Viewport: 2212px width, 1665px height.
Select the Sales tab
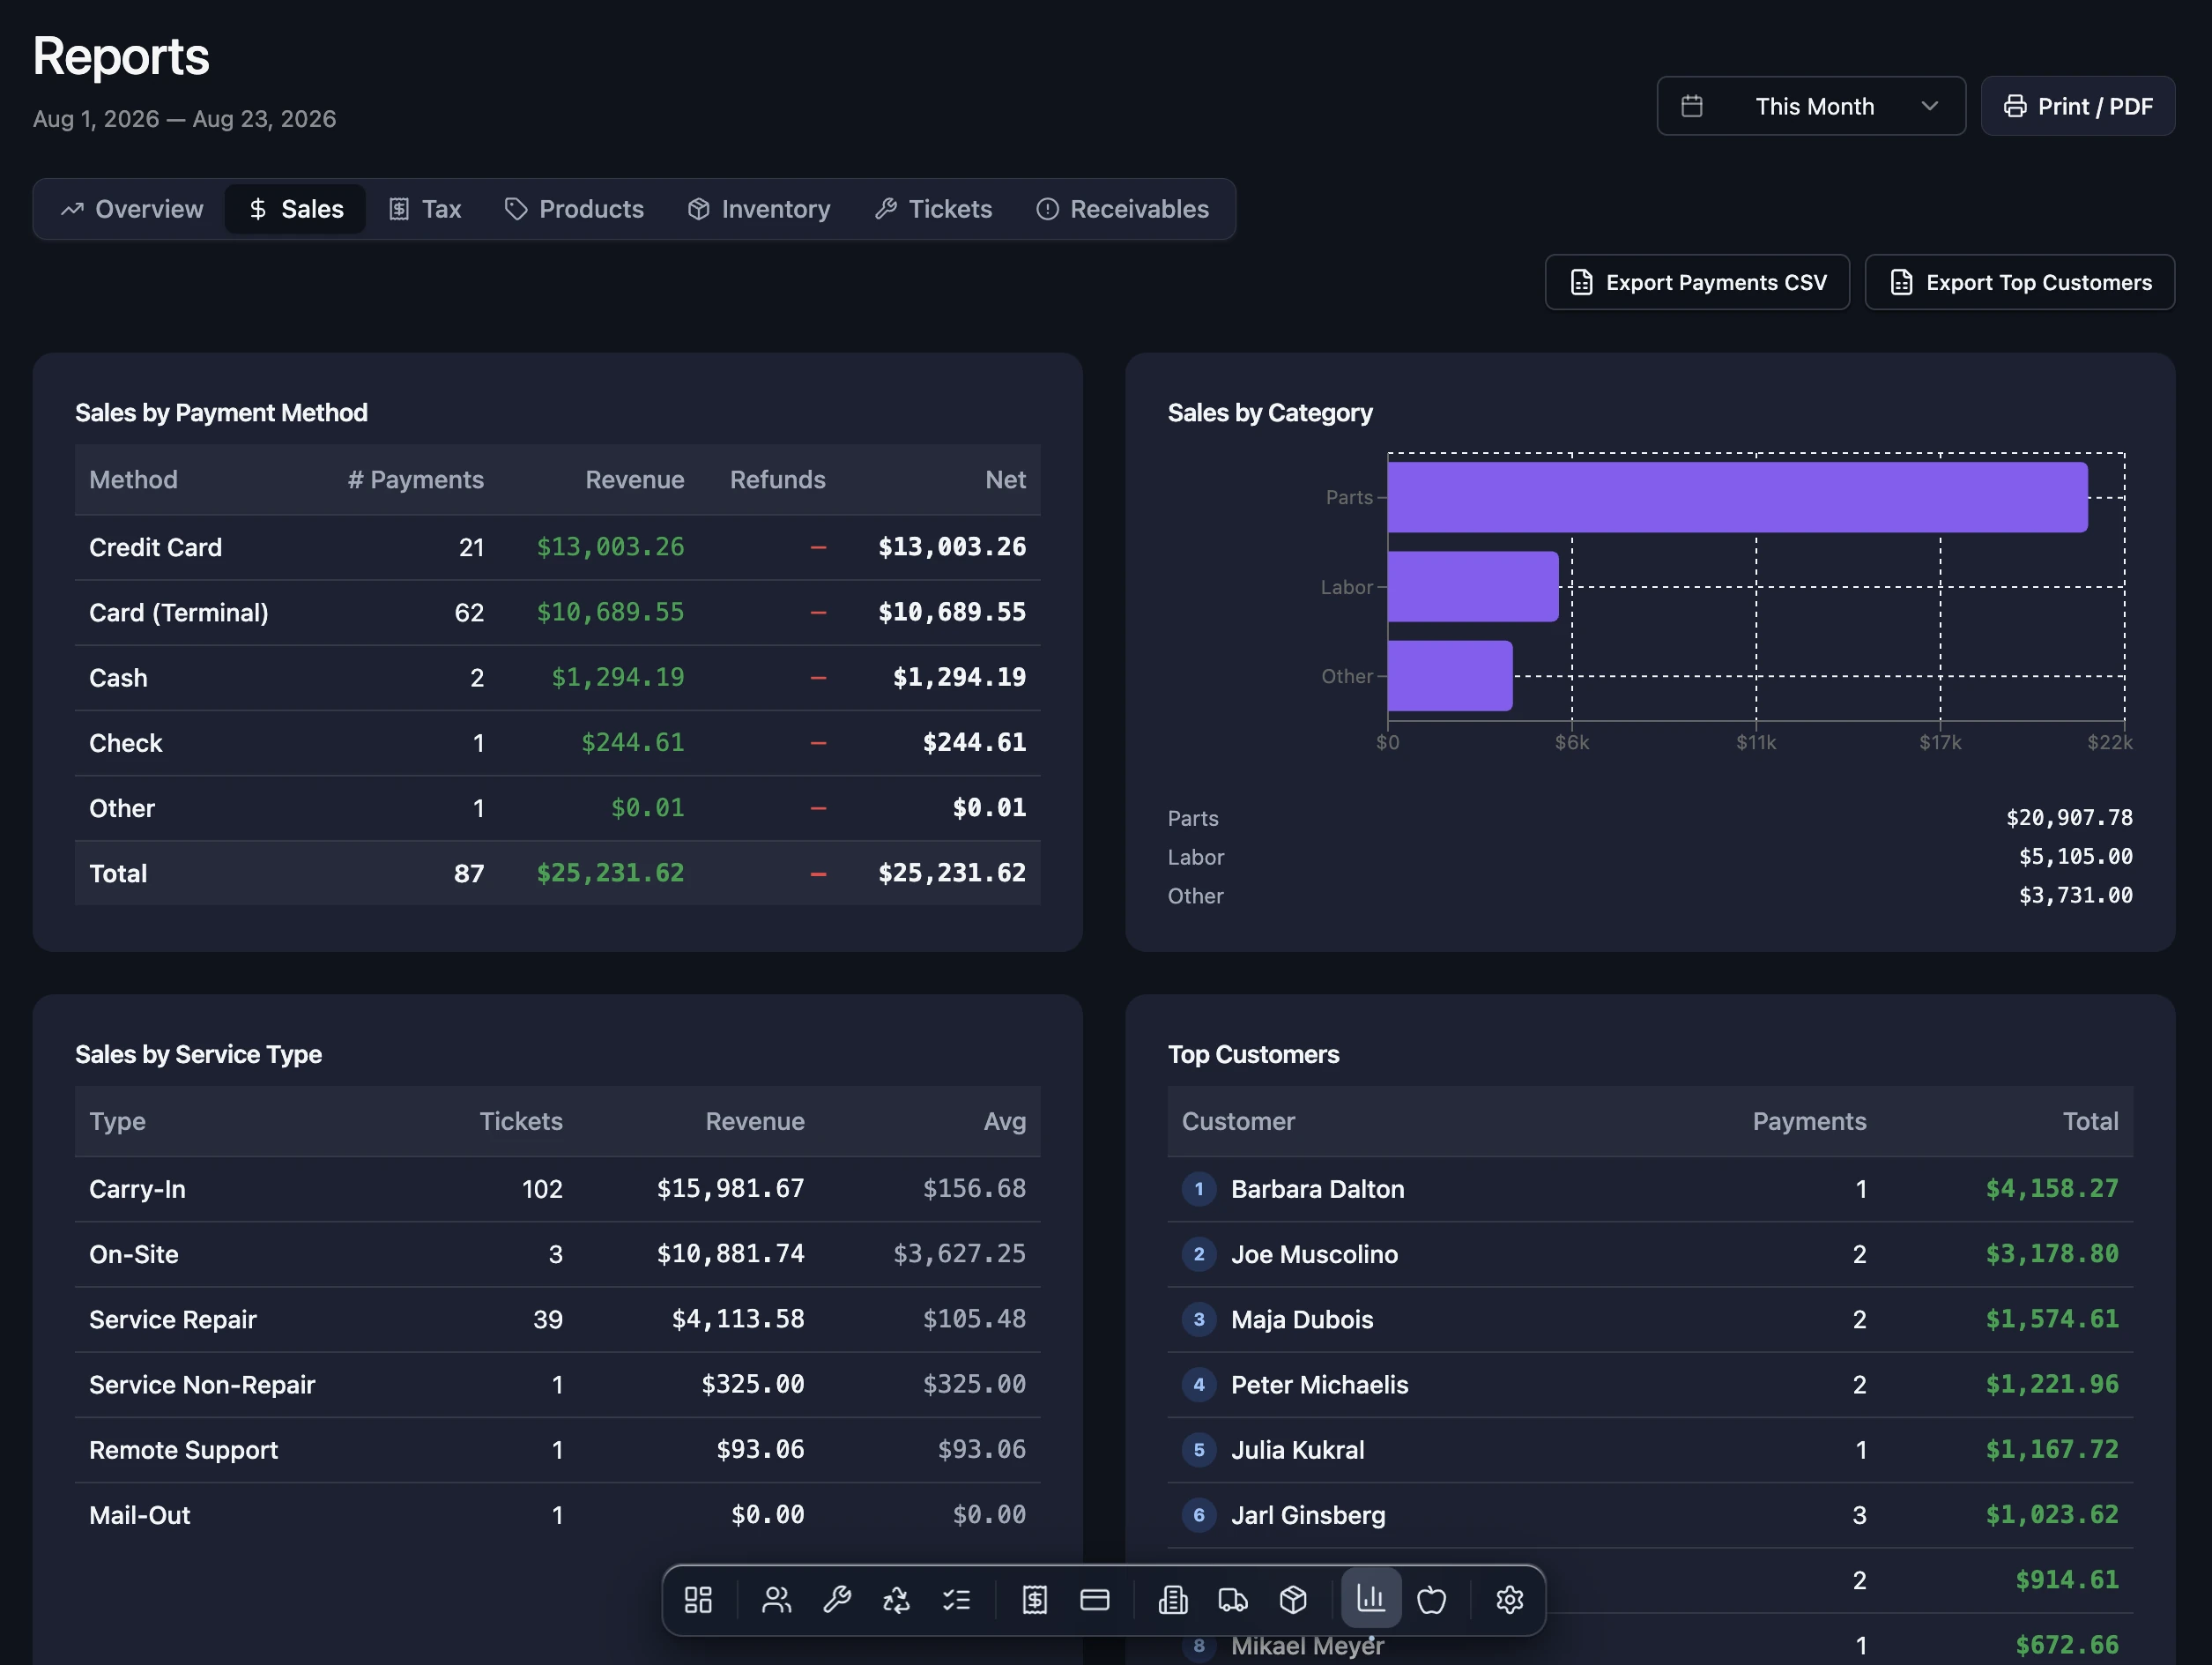pos(295,209)
